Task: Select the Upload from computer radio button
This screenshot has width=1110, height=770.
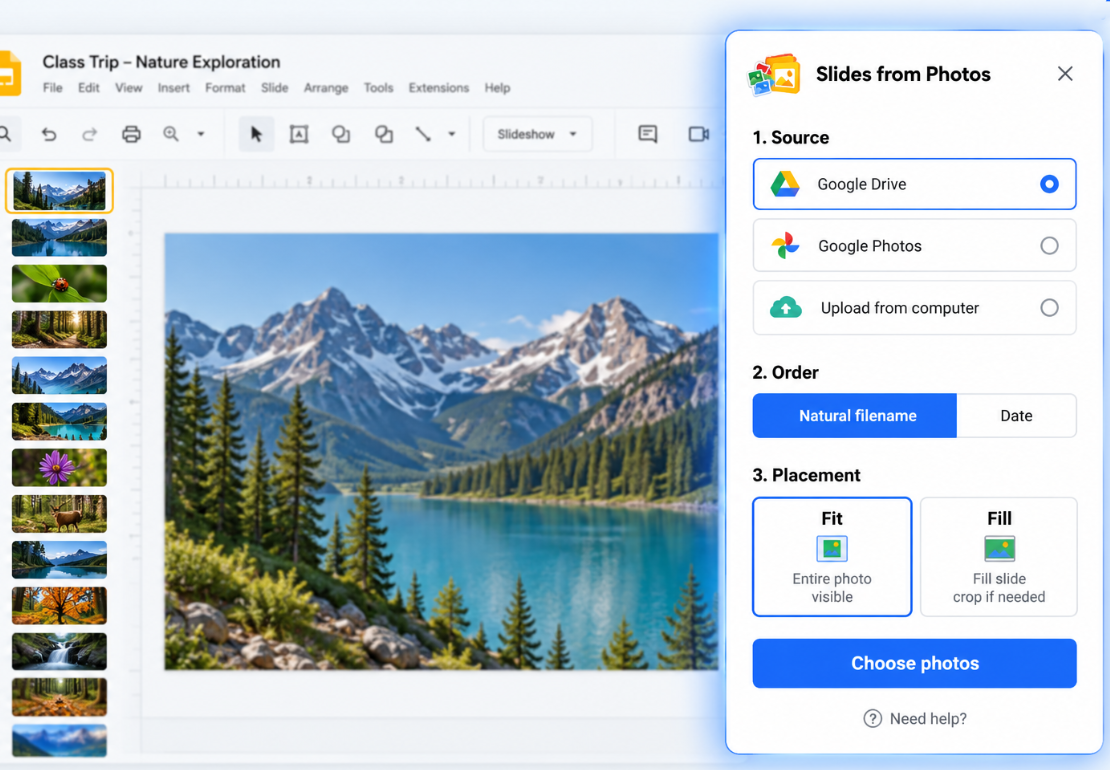Action: (1049, 308)
